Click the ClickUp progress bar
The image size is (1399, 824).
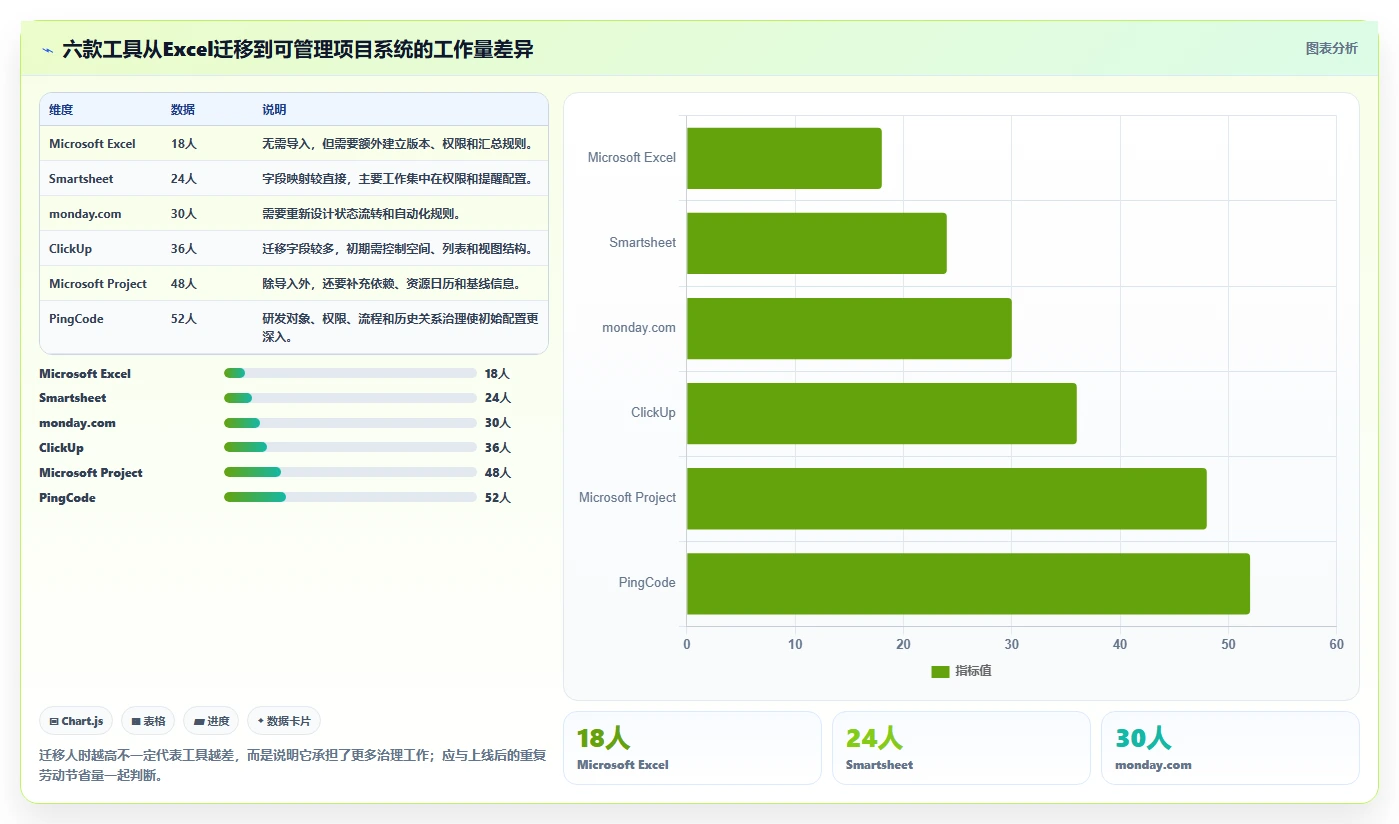click(x=350, y=447)
